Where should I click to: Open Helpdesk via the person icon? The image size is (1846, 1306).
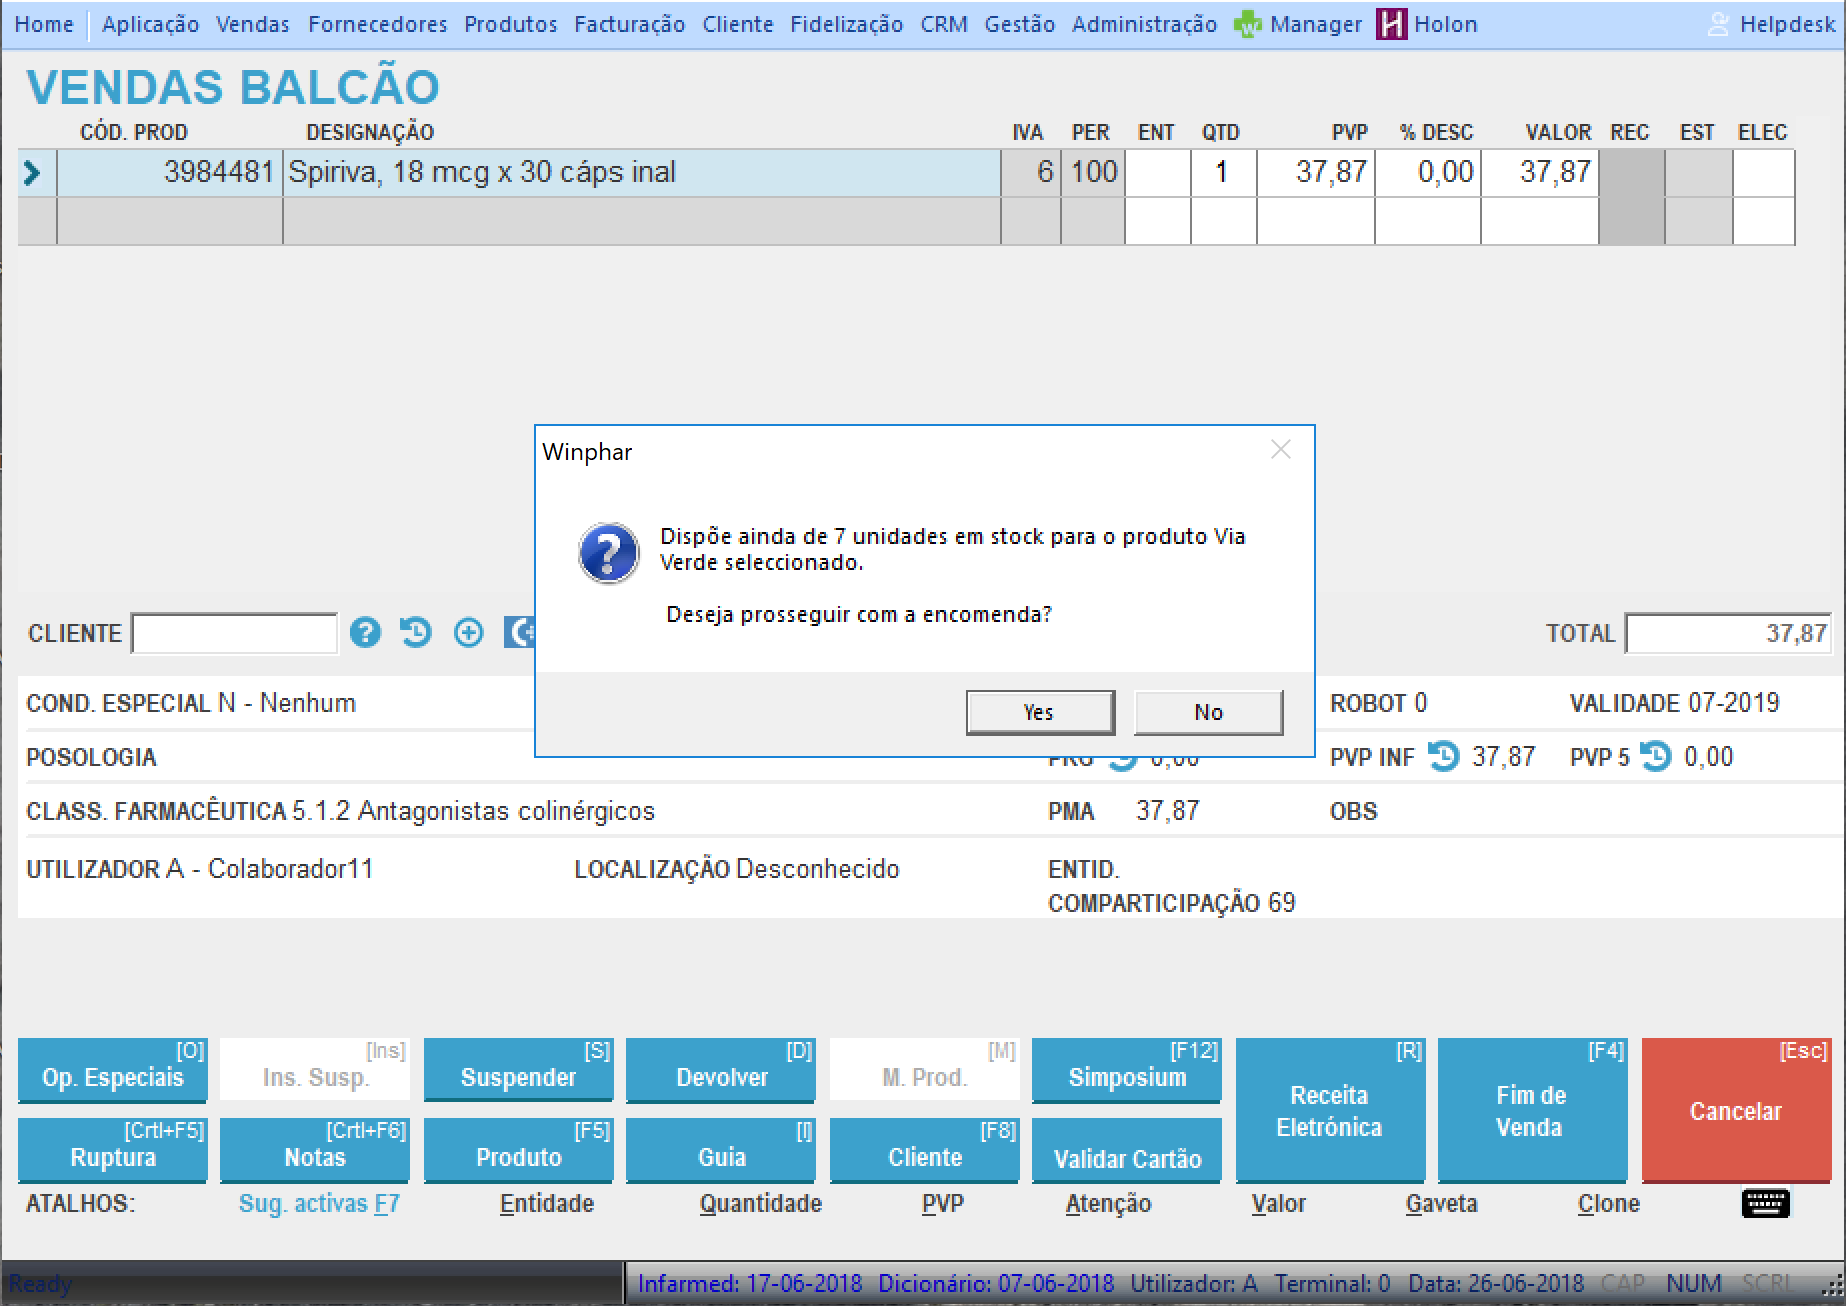[x=1717, y=24]
